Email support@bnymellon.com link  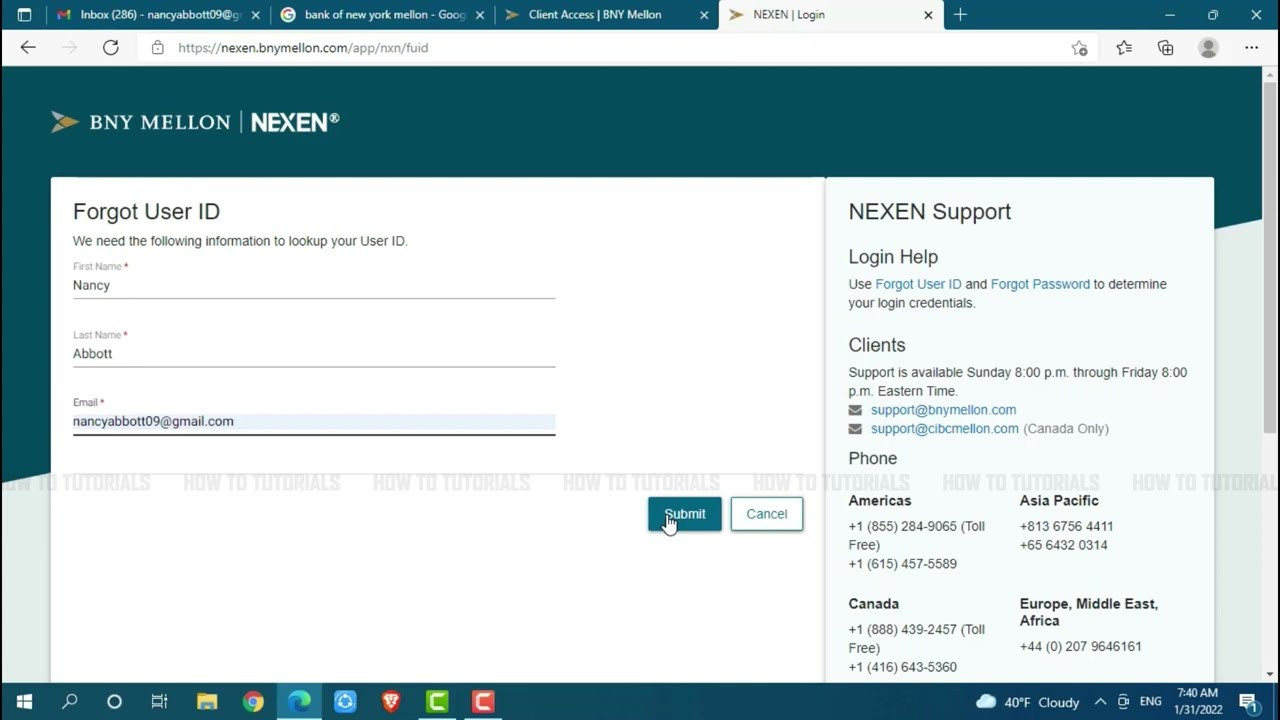[x=943, y=410]
